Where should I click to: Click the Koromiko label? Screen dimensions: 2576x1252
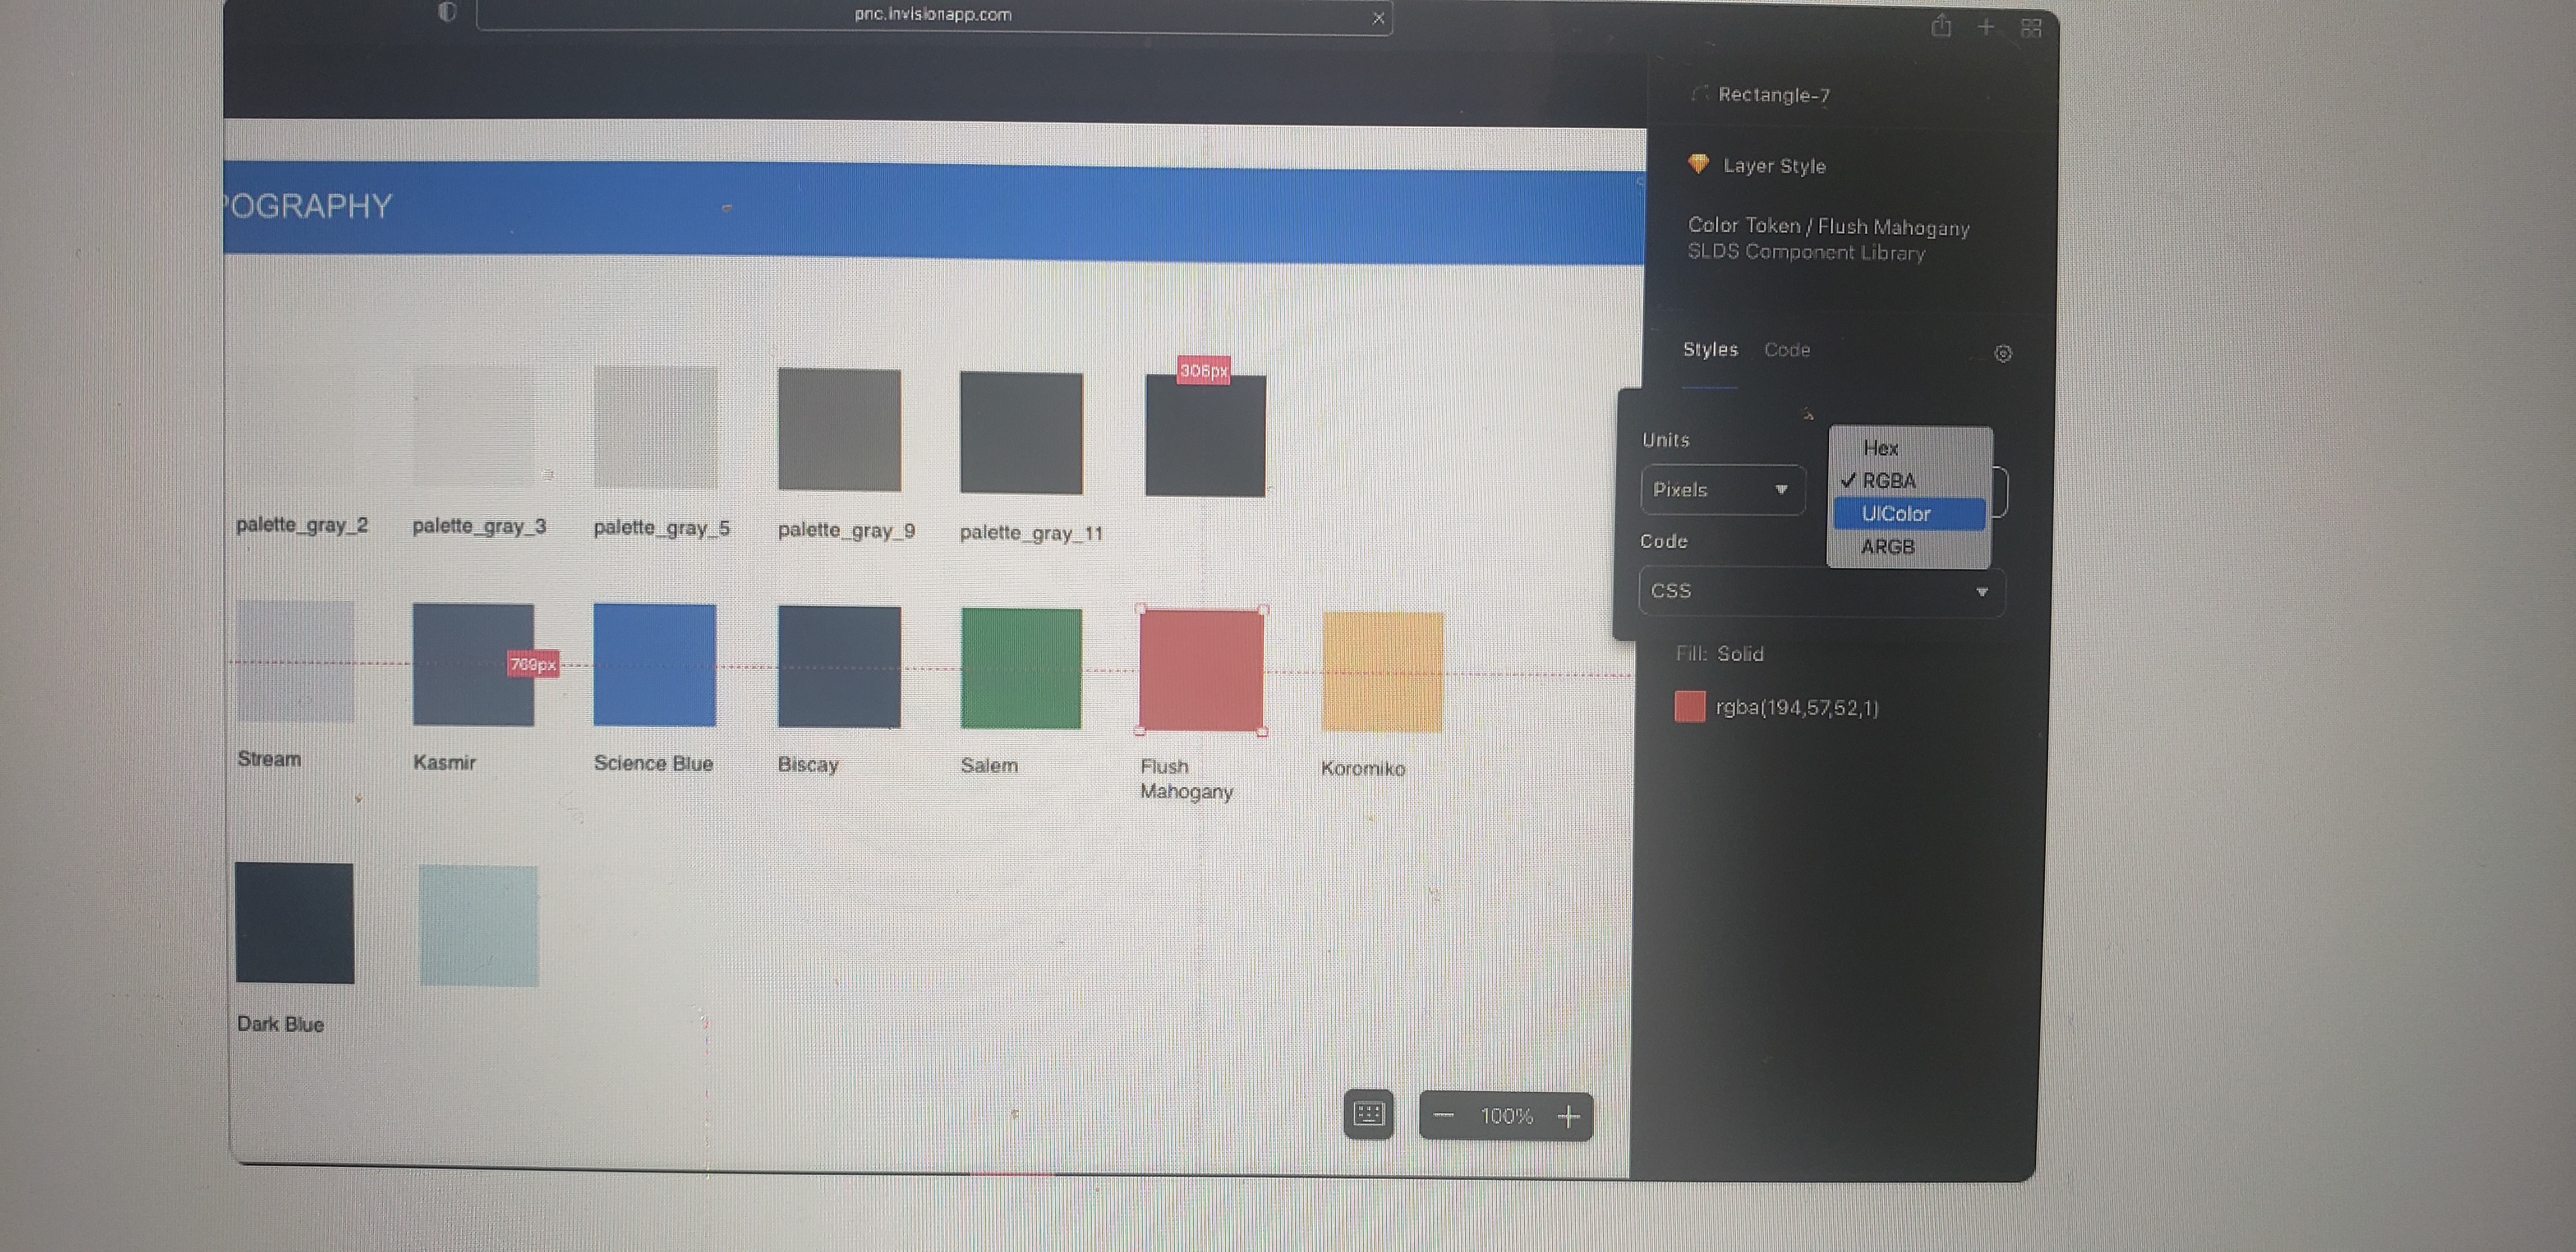[x=1363, y=768]
